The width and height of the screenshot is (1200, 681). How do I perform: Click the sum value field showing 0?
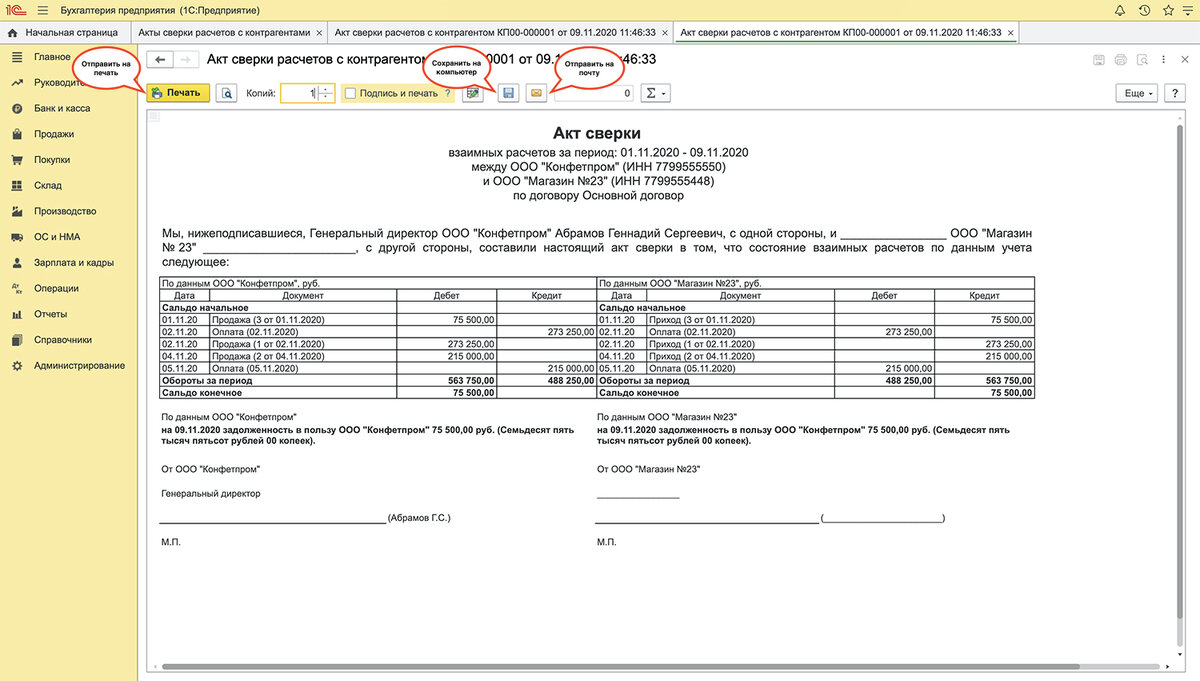click(x=594, y=93)
